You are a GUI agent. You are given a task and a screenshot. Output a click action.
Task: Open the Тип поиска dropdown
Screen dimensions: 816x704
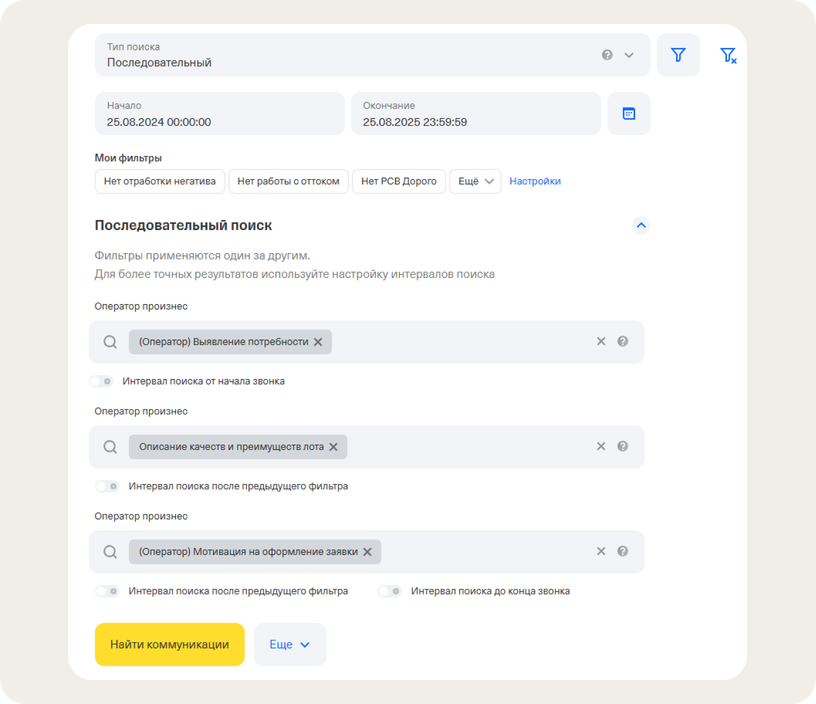coord(629,55)
